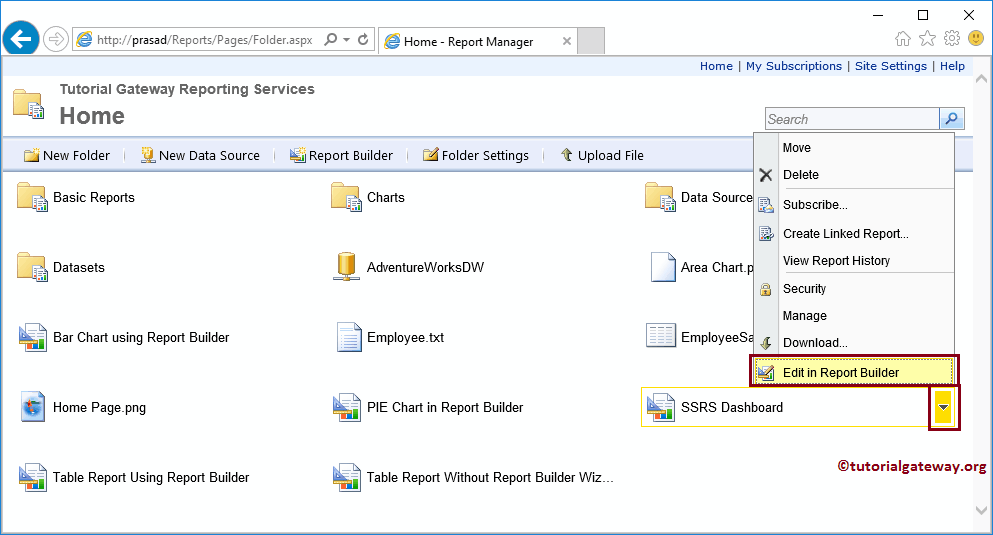This screenshot has height=535, width=993.
Task: Click the EmployeeSa dataset icon
Action: pyautogui.click(x=661, y=336)
